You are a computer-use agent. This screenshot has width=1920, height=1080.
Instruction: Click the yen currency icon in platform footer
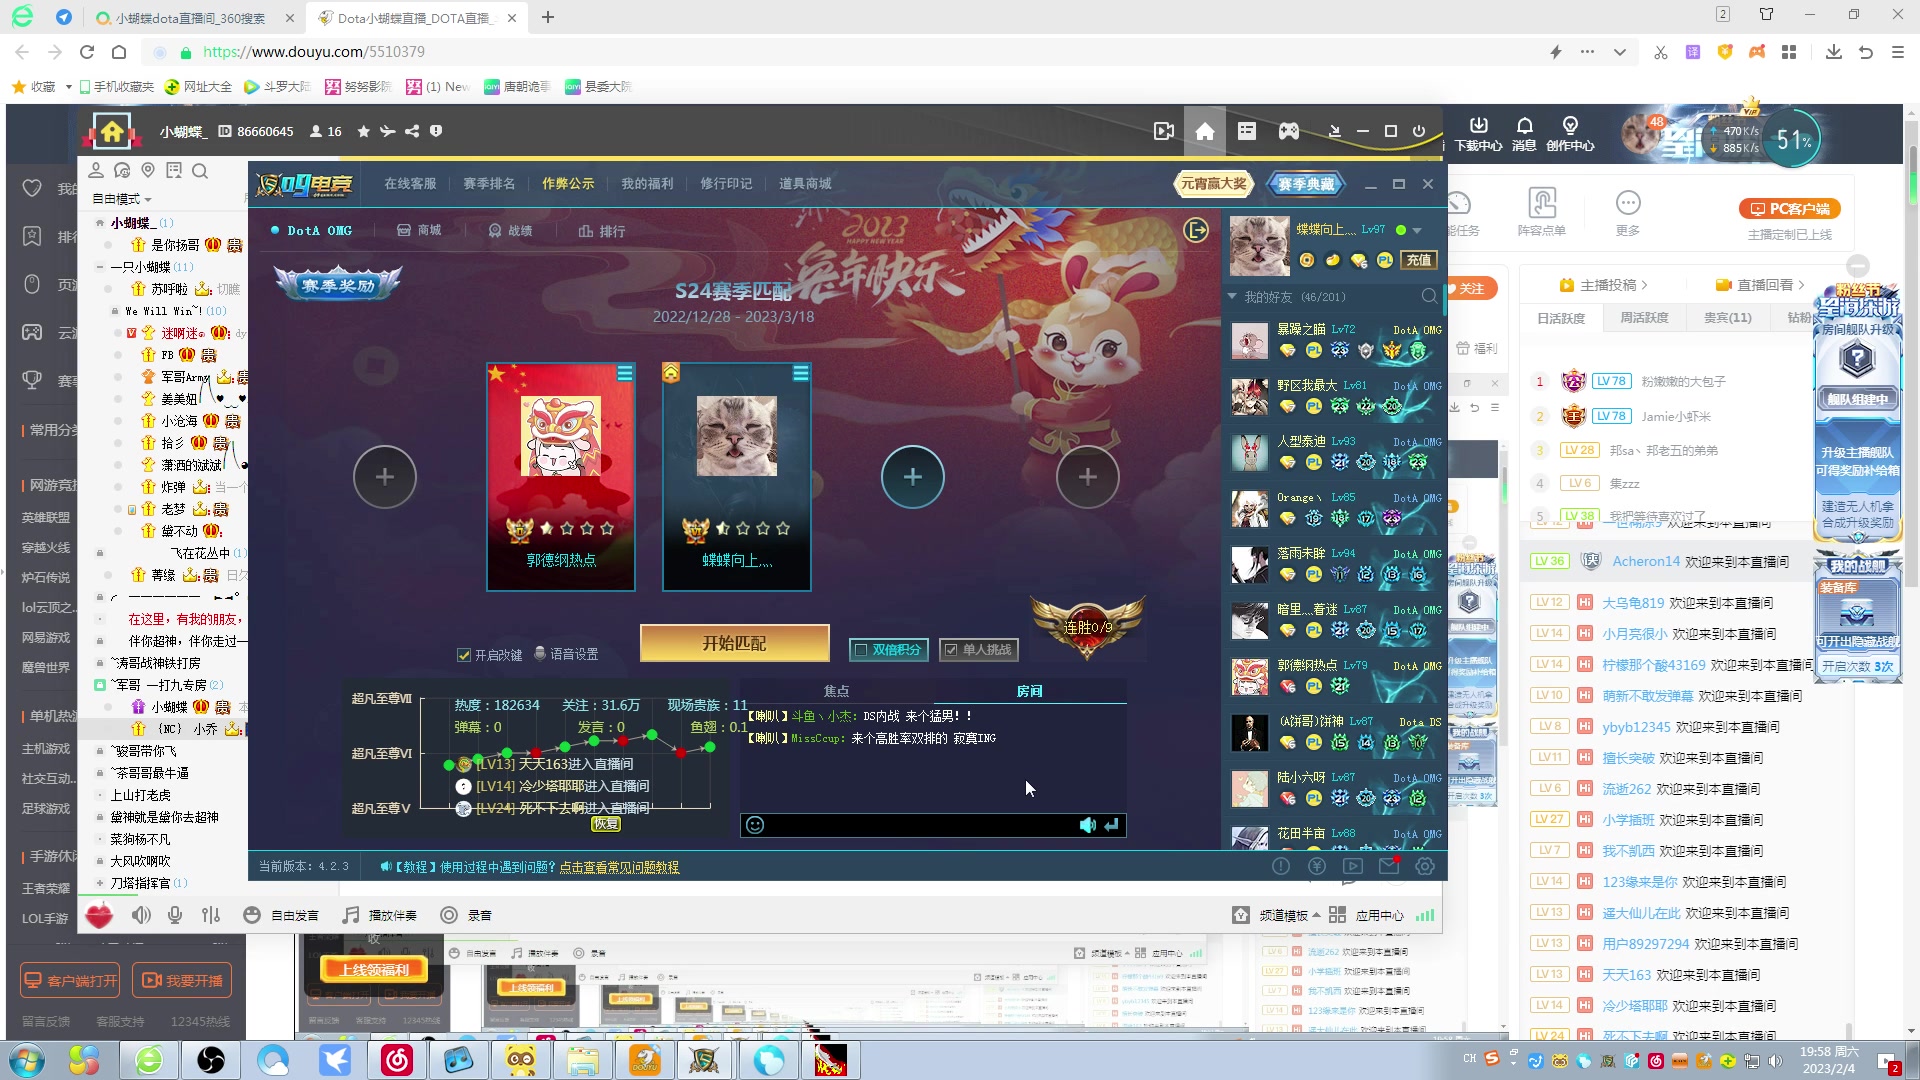tap(1317, 867)
